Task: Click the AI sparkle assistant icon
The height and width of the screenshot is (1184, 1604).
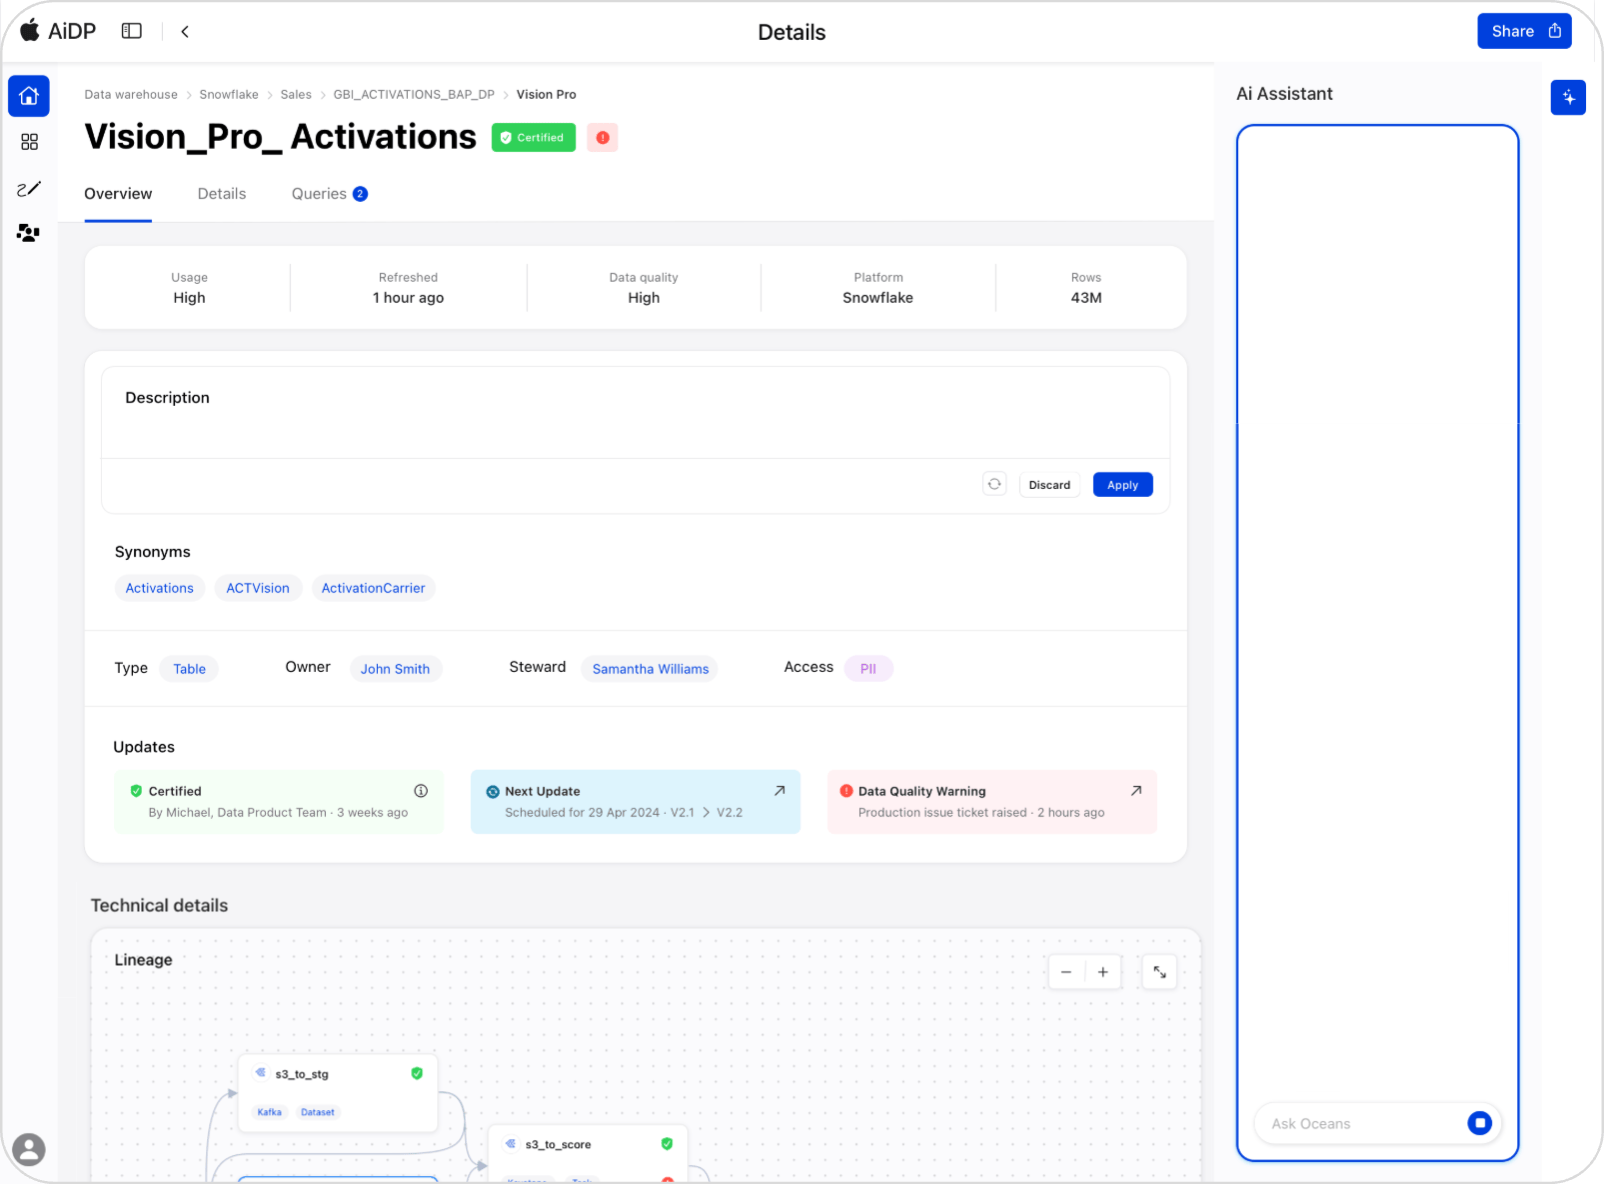Action: tap(1568, 97)
